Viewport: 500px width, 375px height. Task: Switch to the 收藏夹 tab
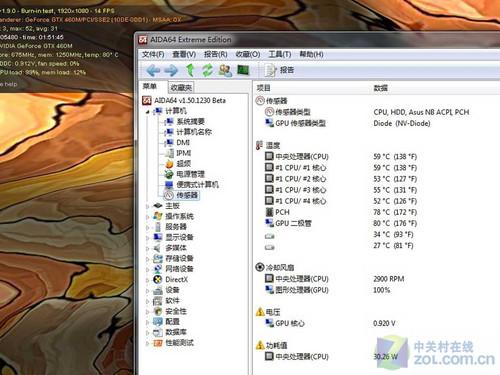point(181,87)
